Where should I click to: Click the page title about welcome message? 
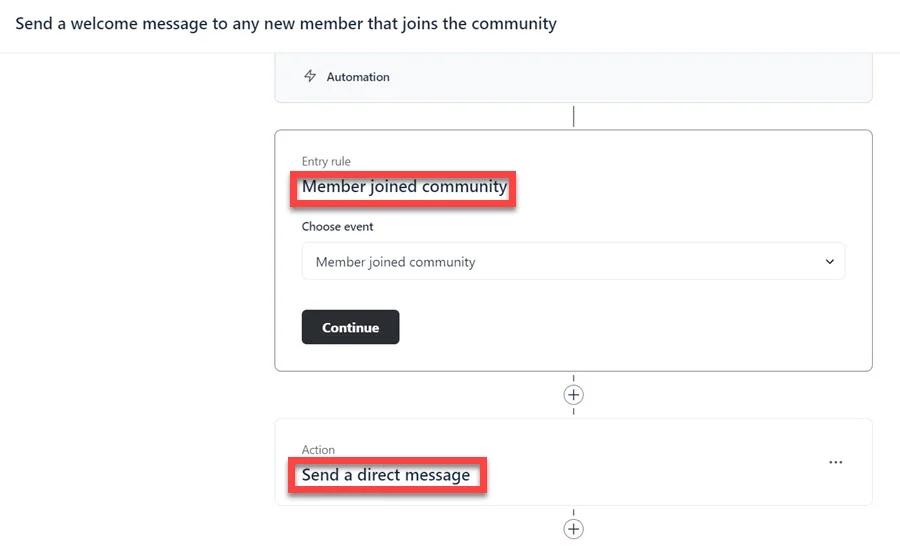click(x=286, y=23)
